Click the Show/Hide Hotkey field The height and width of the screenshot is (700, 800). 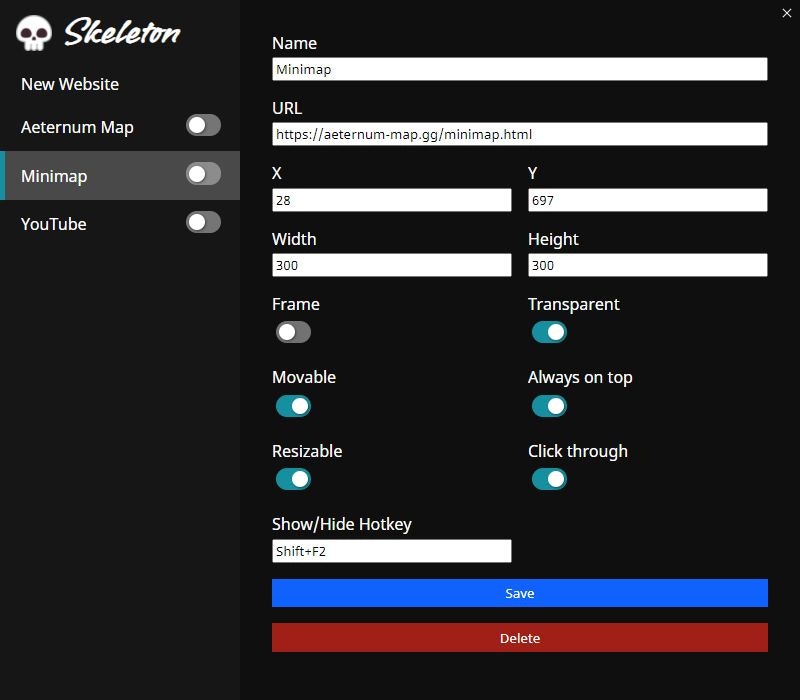(391, 550)
